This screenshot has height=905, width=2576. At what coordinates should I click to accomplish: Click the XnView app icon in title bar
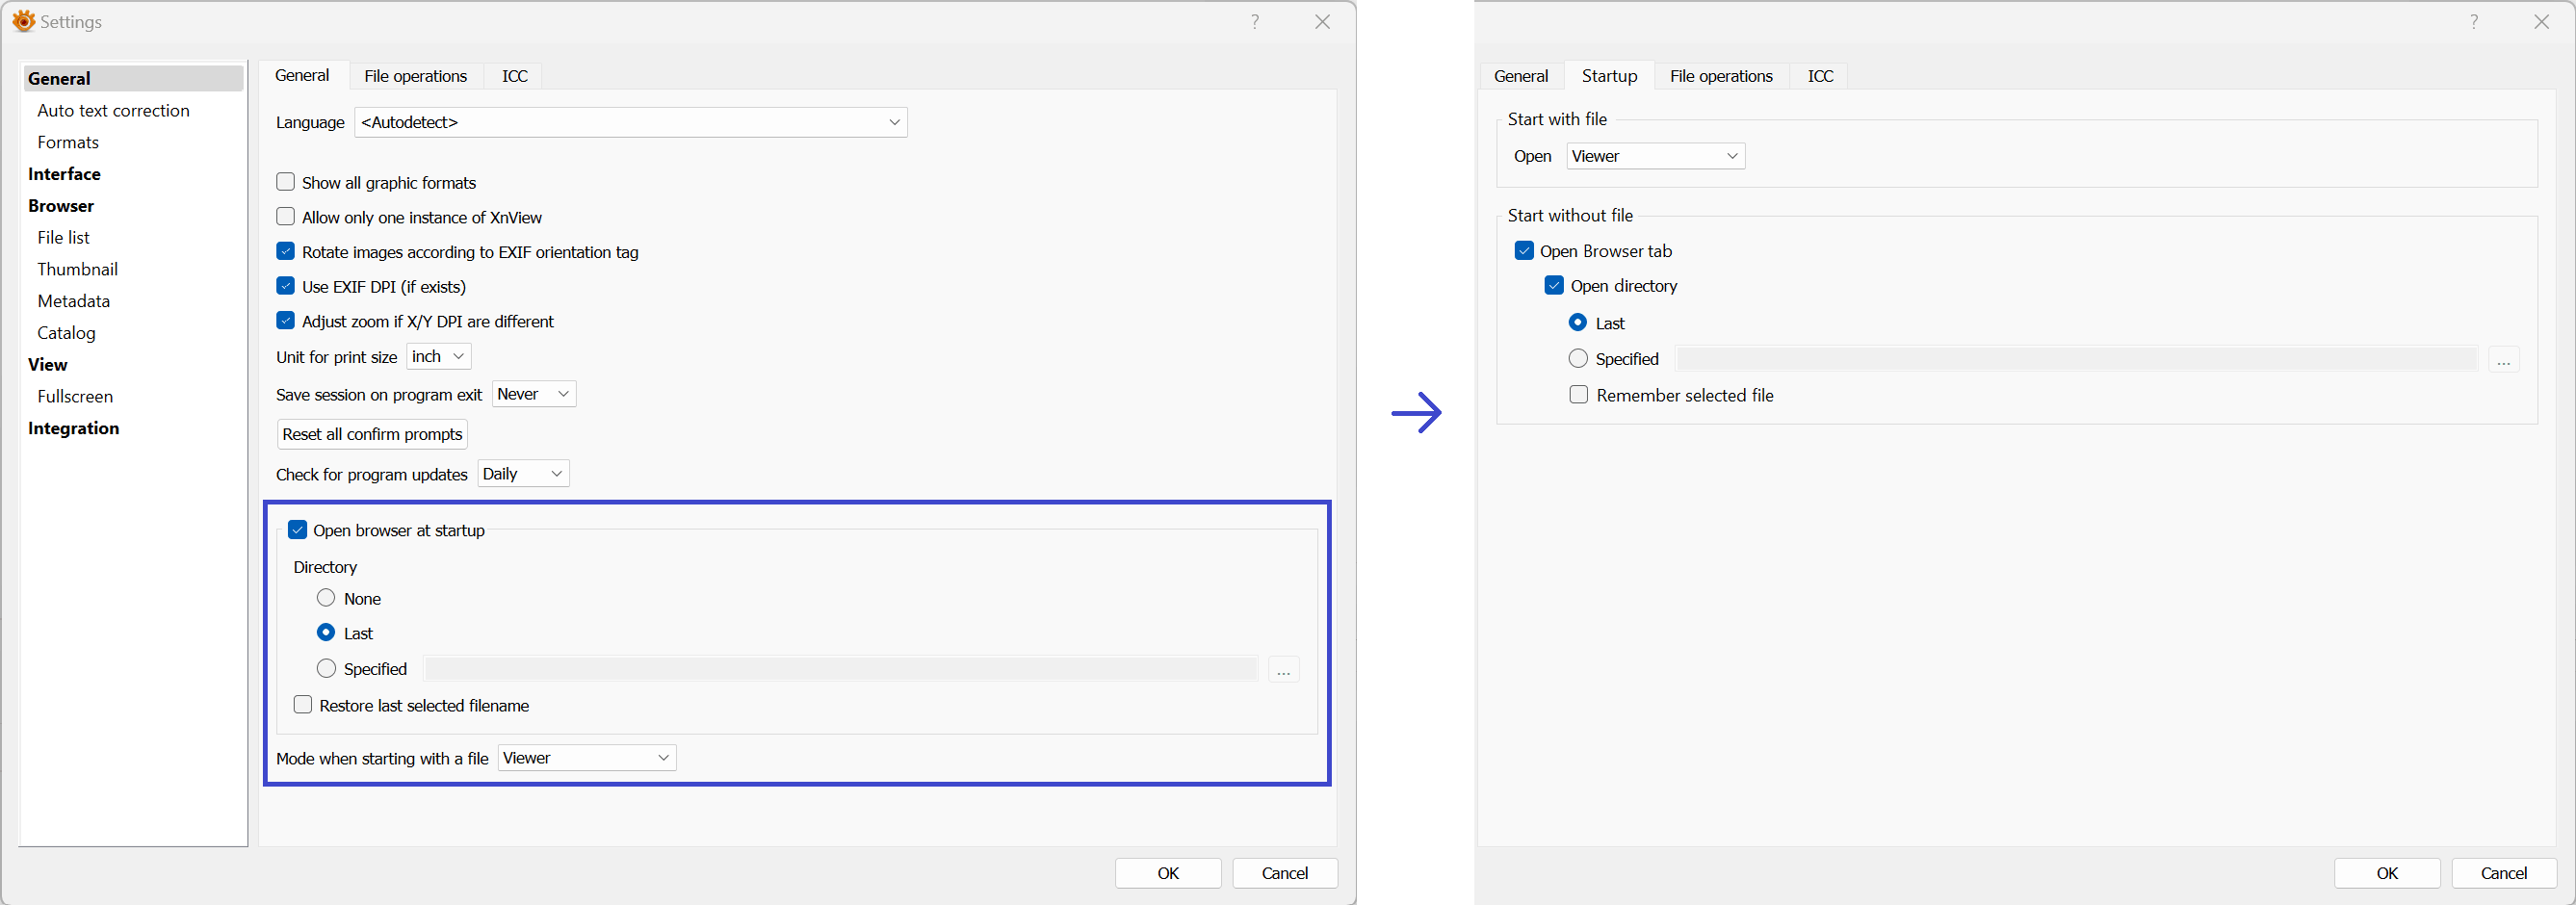pos(23,21)
